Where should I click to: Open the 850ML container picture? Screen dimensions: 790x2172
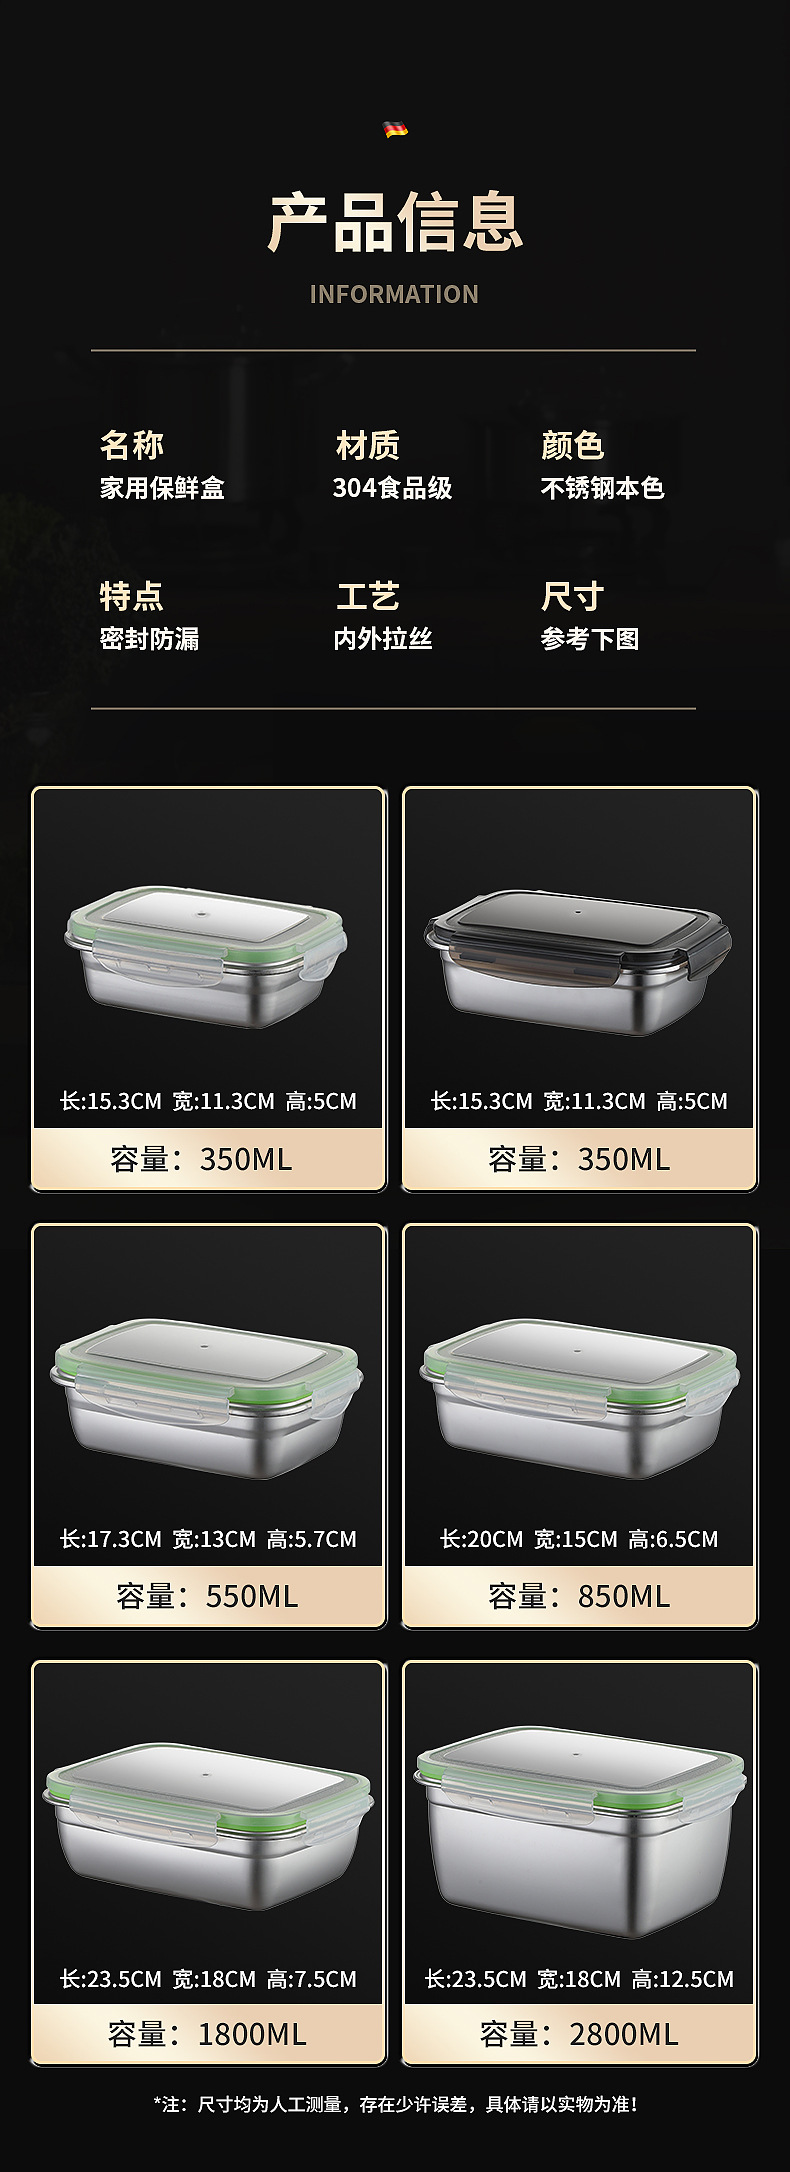pos(579,1398)
